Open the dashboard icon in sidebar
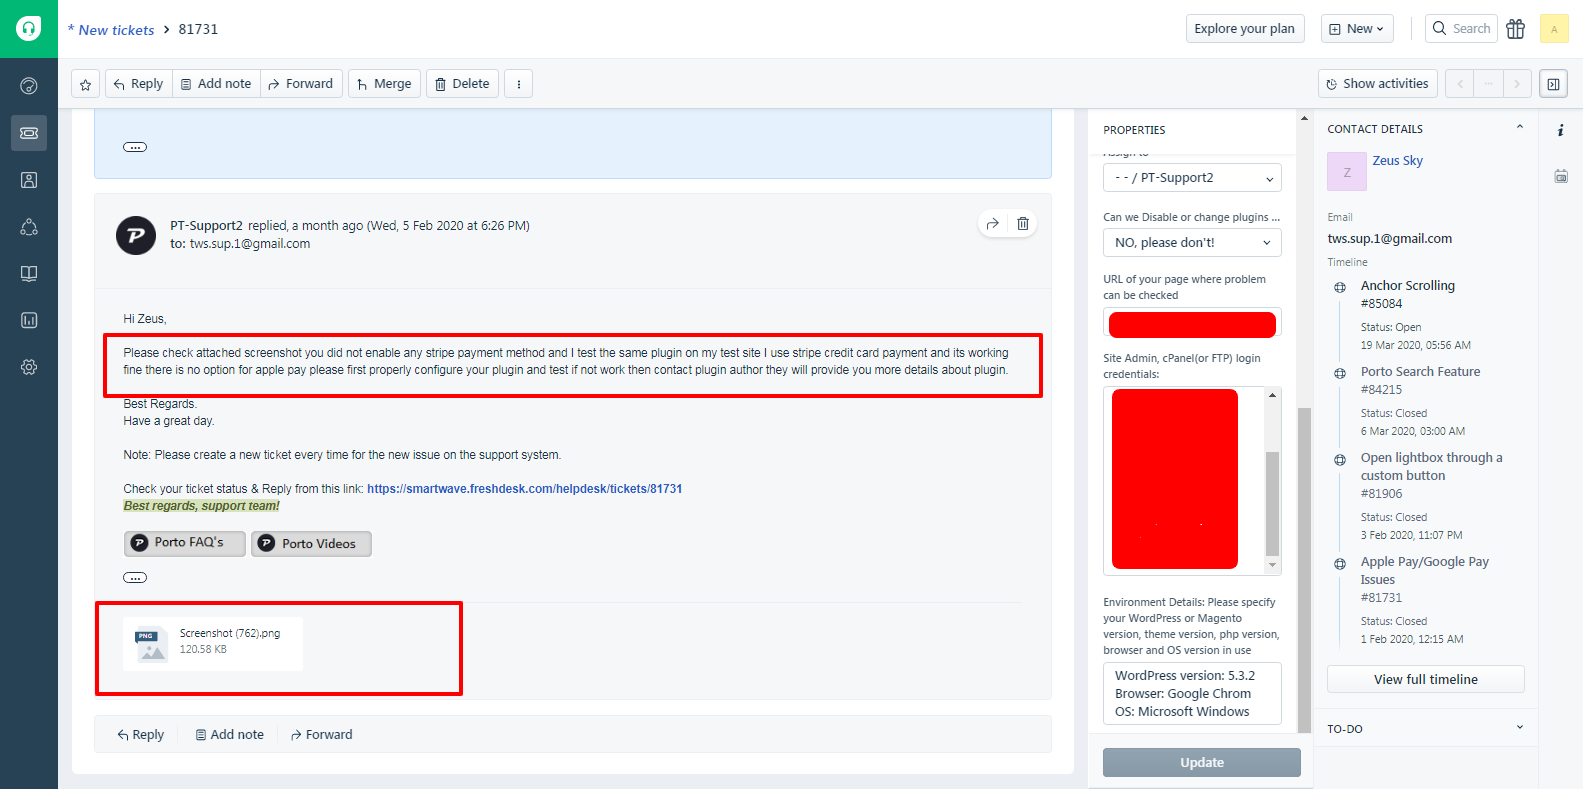 [x=29, y=86]
